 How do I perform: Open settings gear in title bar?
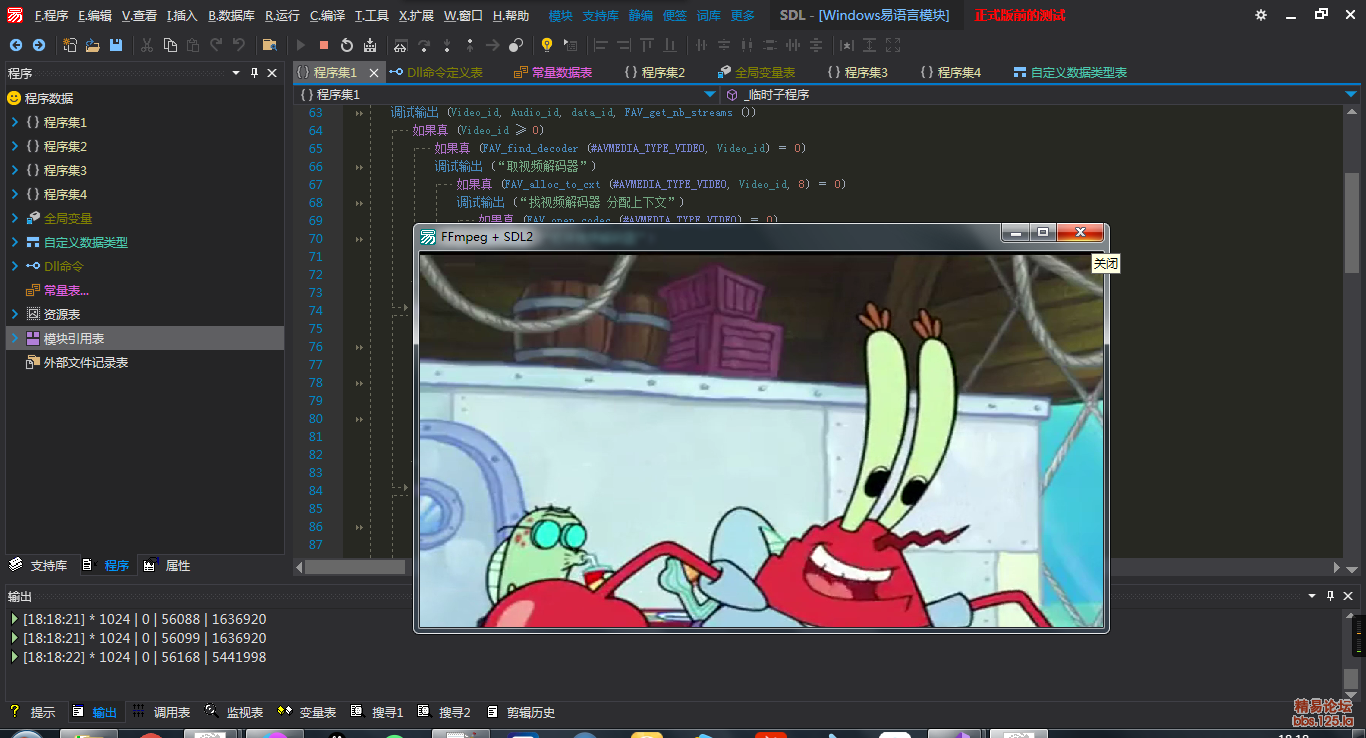point(1261,15)
